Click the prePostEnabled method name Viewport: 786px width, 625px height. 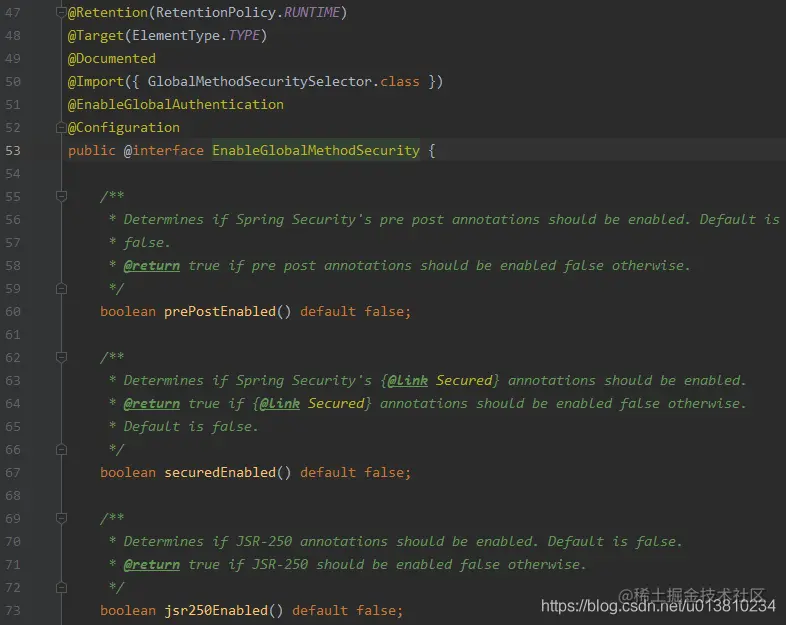(x=220, y=312)
